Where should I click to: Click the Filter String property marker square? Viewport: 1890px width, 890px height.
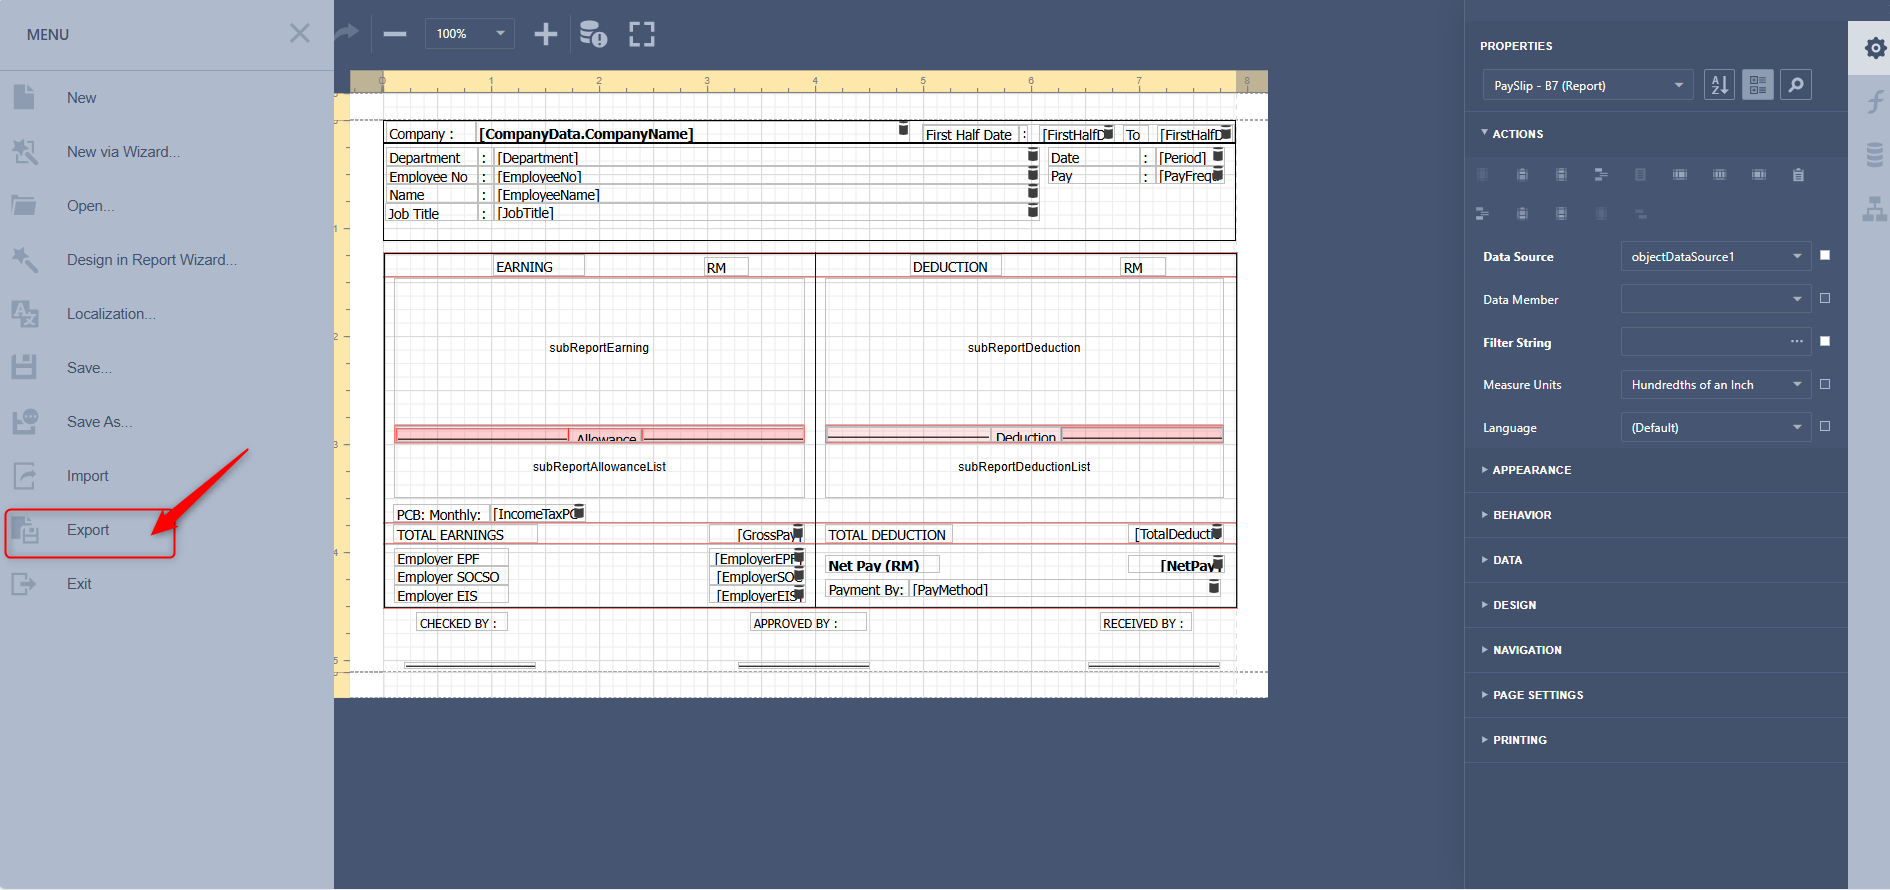pyautogui.click(x=1825, y=341)
